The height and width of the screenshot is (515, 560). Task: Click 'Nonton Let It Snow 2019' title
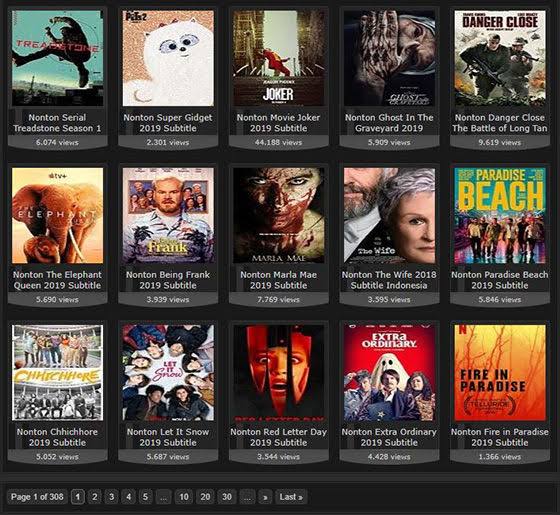click(x=168, y=437)
